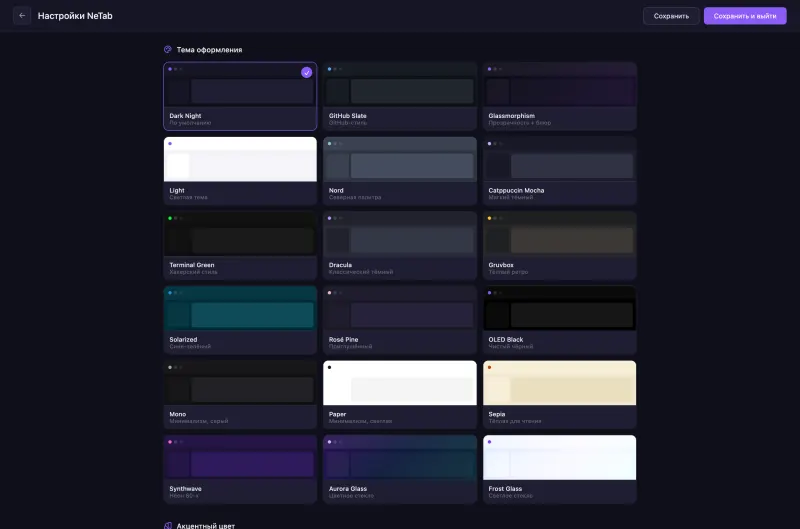Image resolution: width=800 pixels, height=529 pixels.
Task: Click the palette icon by Тема оформления
Action: coord(167,49)
